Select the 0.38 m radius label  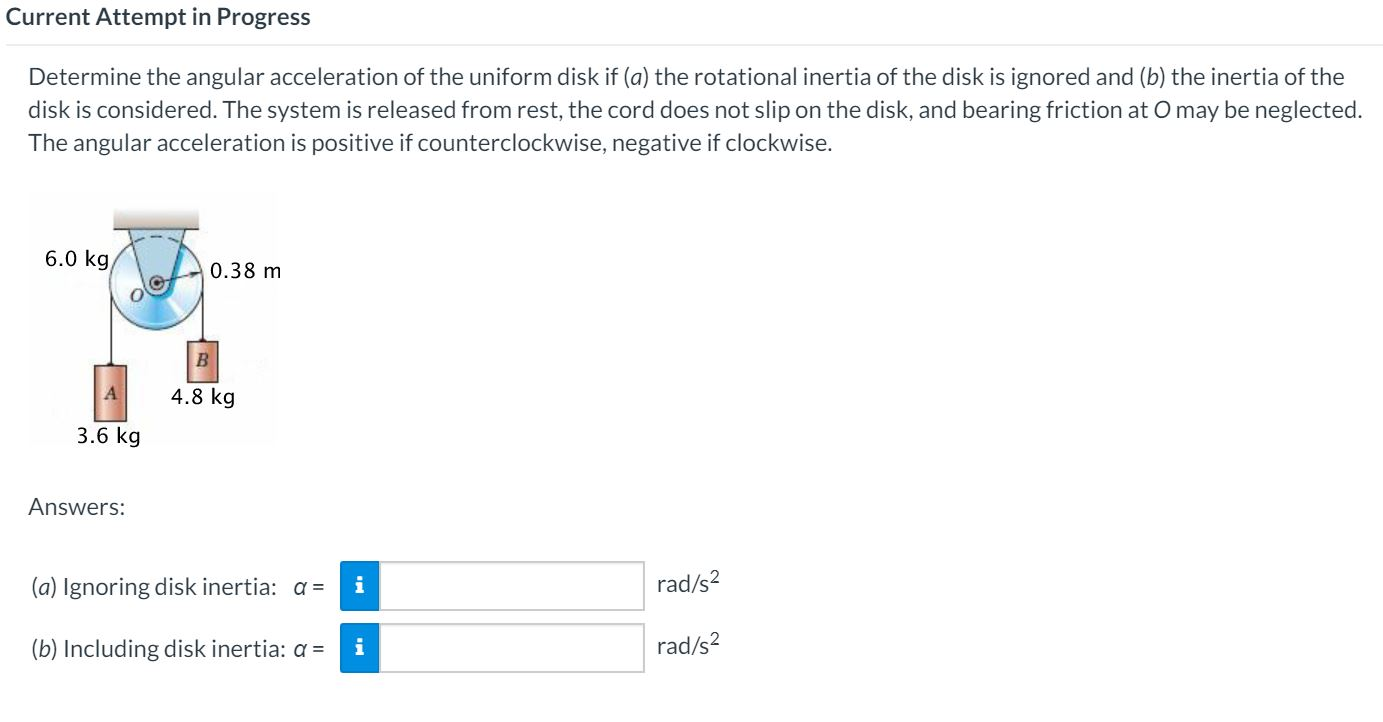[245, 270]
